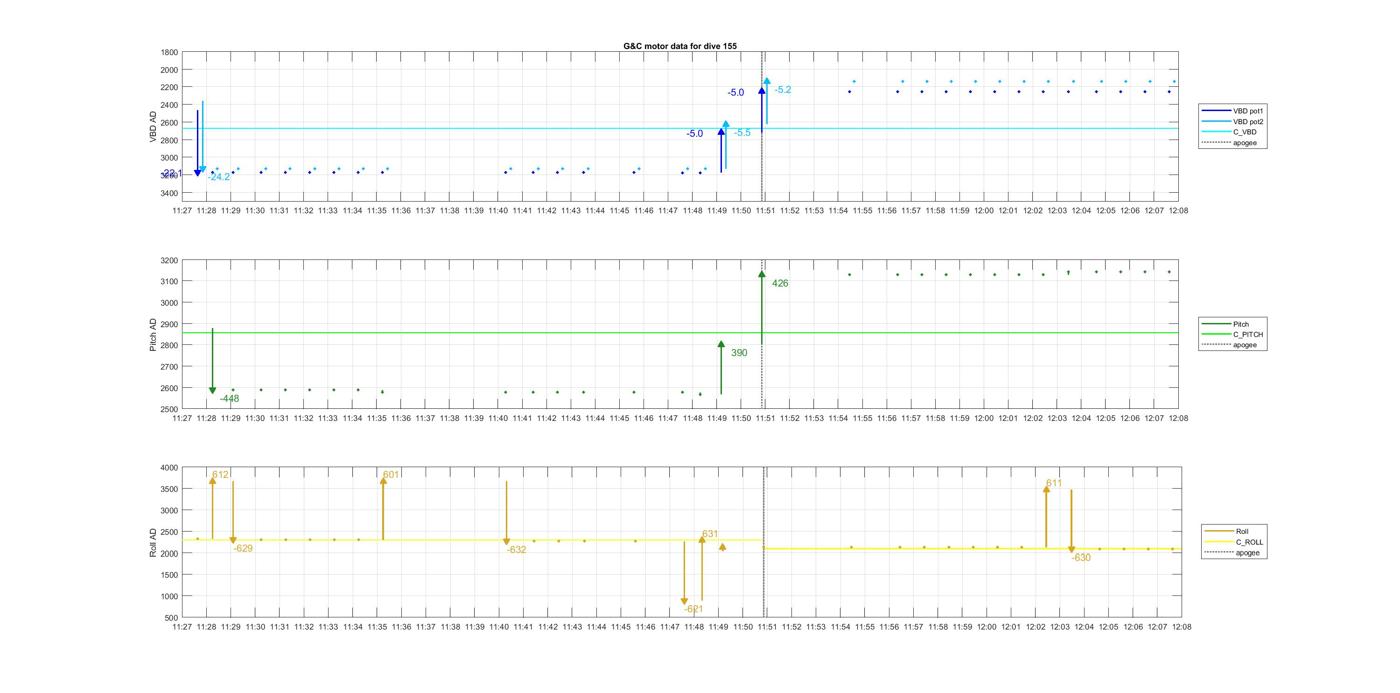Click the "426" pitch data label

(x=780, y=284)
